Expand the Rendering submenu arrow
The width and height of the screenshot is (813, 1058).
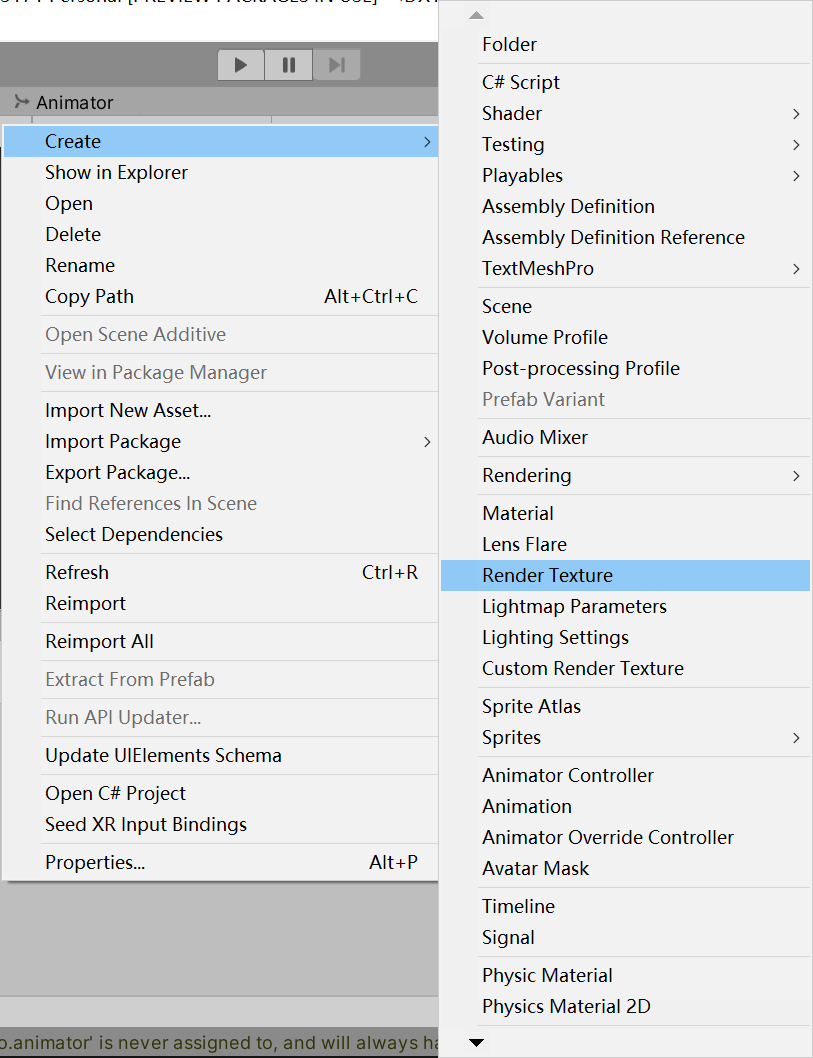point(796,476)
